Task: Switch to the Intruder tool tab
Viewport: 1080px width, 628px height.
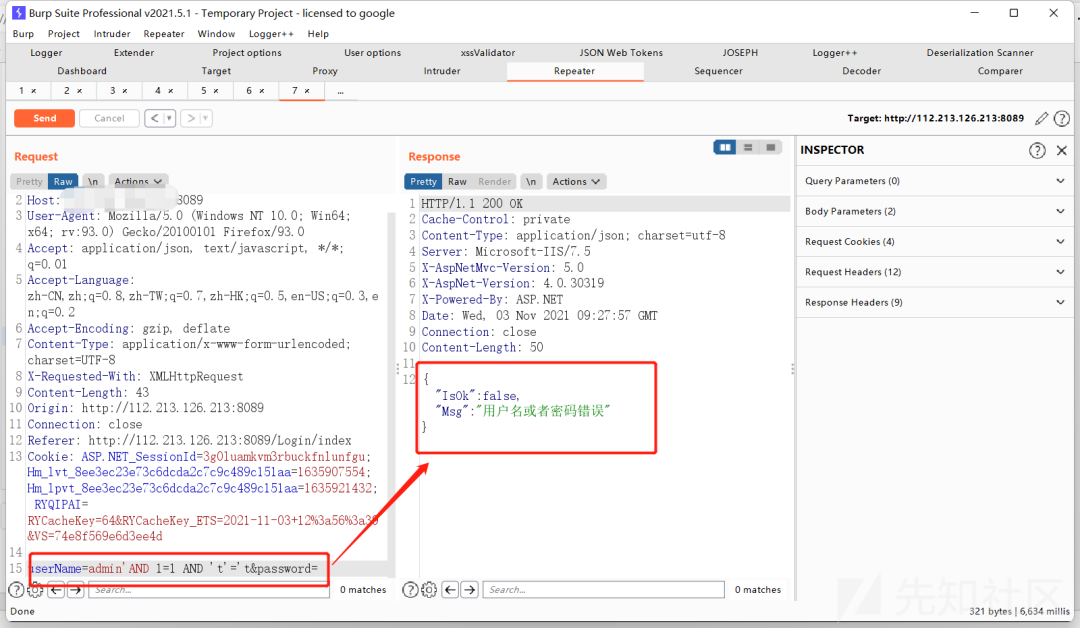Action: pos(442,71)
